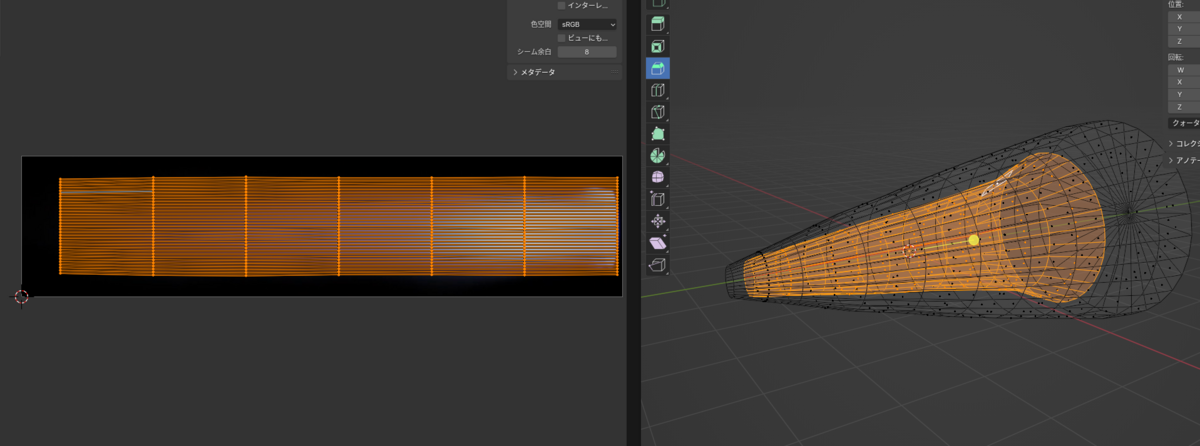Viewport: 1200px width, 446px height.
Task: Select the Knife tool
Action: (x=658, y=112)
